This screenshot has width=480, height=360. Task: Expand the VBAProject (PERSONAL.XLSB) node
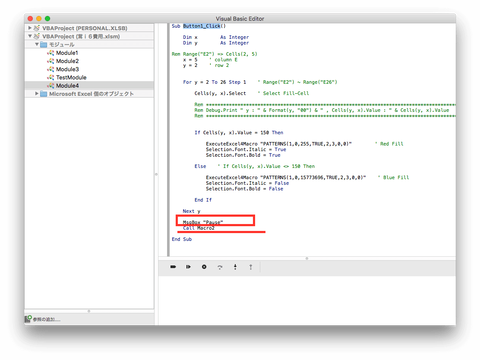click(x=30, y=28)
